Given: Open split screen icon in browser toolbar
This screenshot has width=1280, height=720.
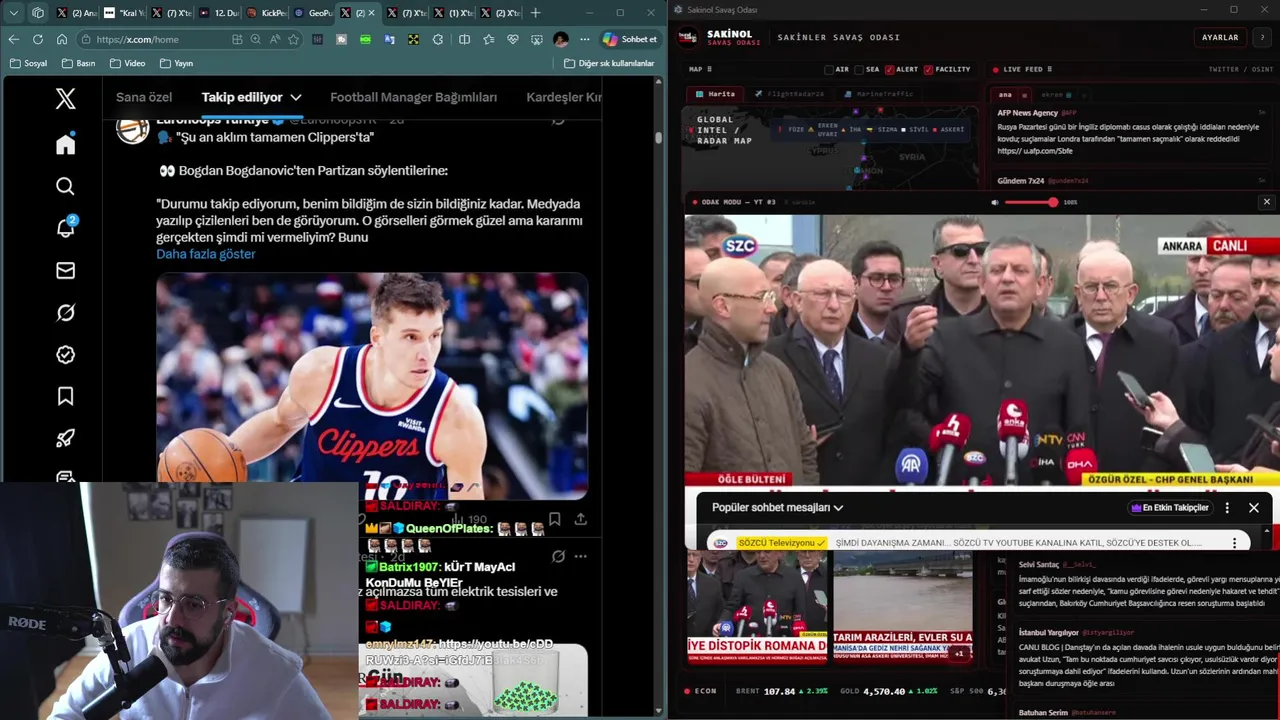Looking at the screenshot, I should coord(464,39).
